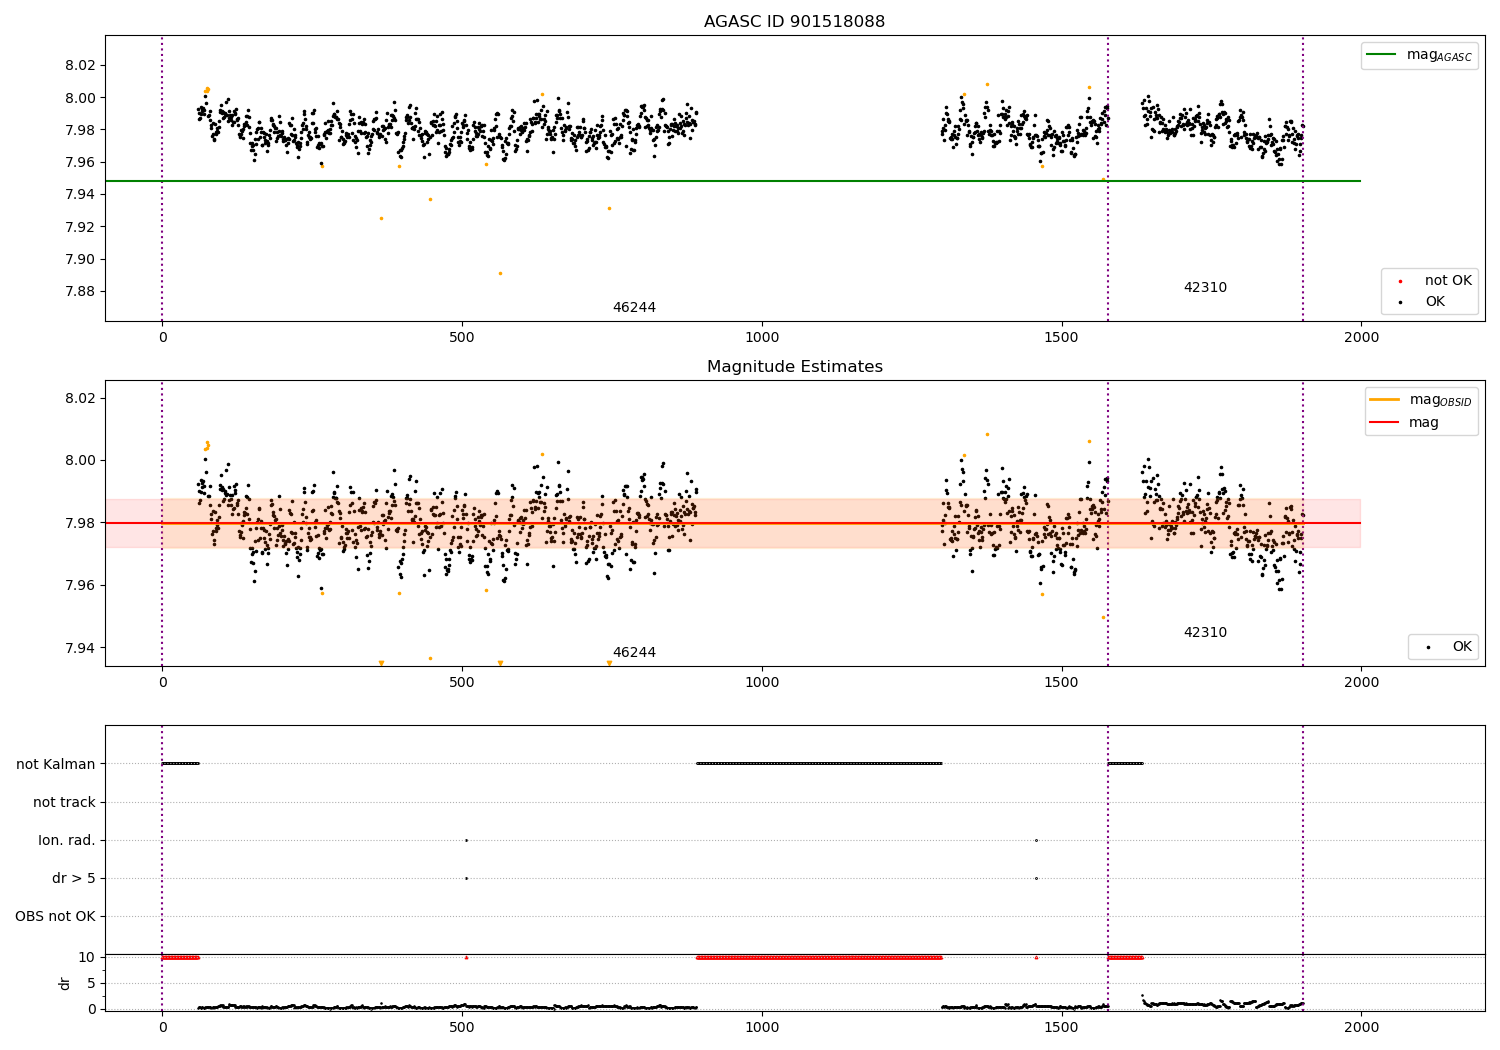
Task: Select the 42310 label in the top plot
Action: click(1205, 288)
